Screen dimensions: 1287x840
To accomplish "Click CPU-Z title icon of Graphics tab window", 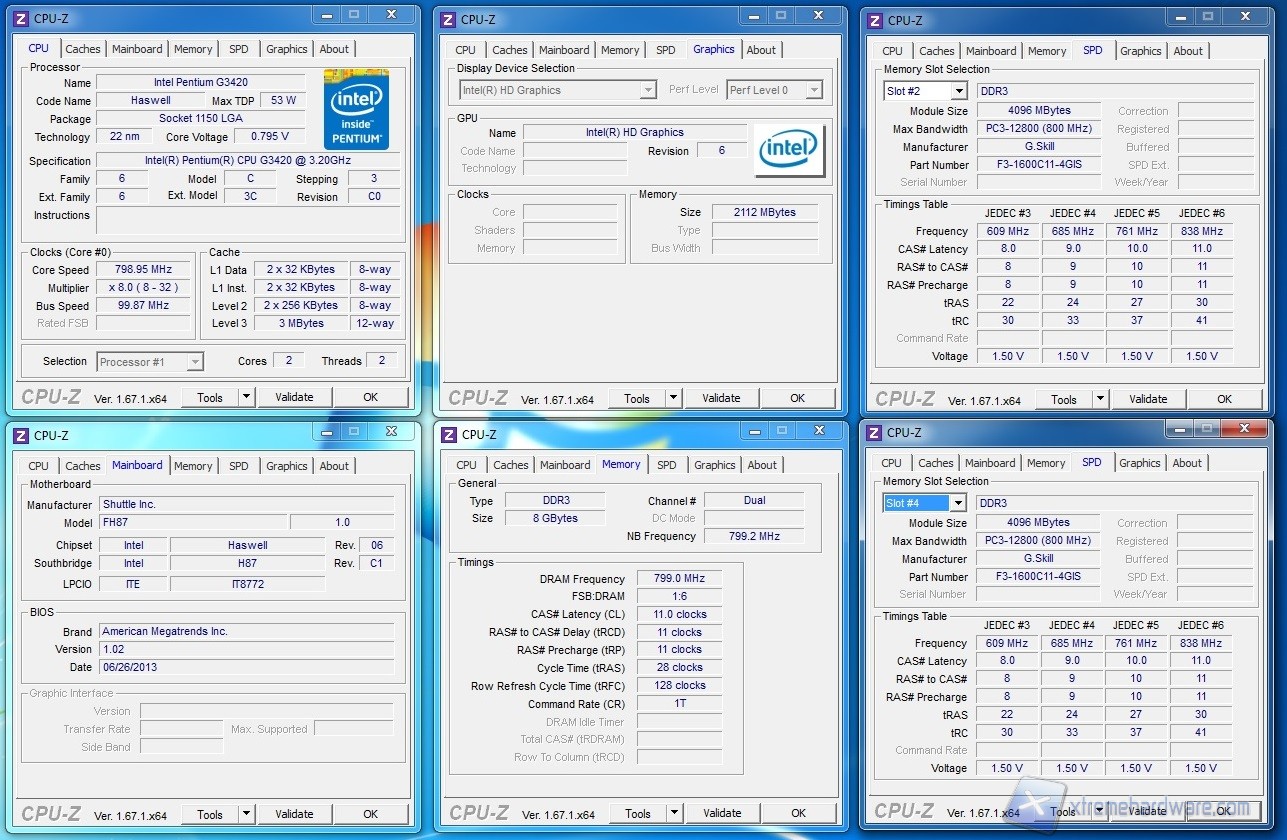I will (448, 20).
